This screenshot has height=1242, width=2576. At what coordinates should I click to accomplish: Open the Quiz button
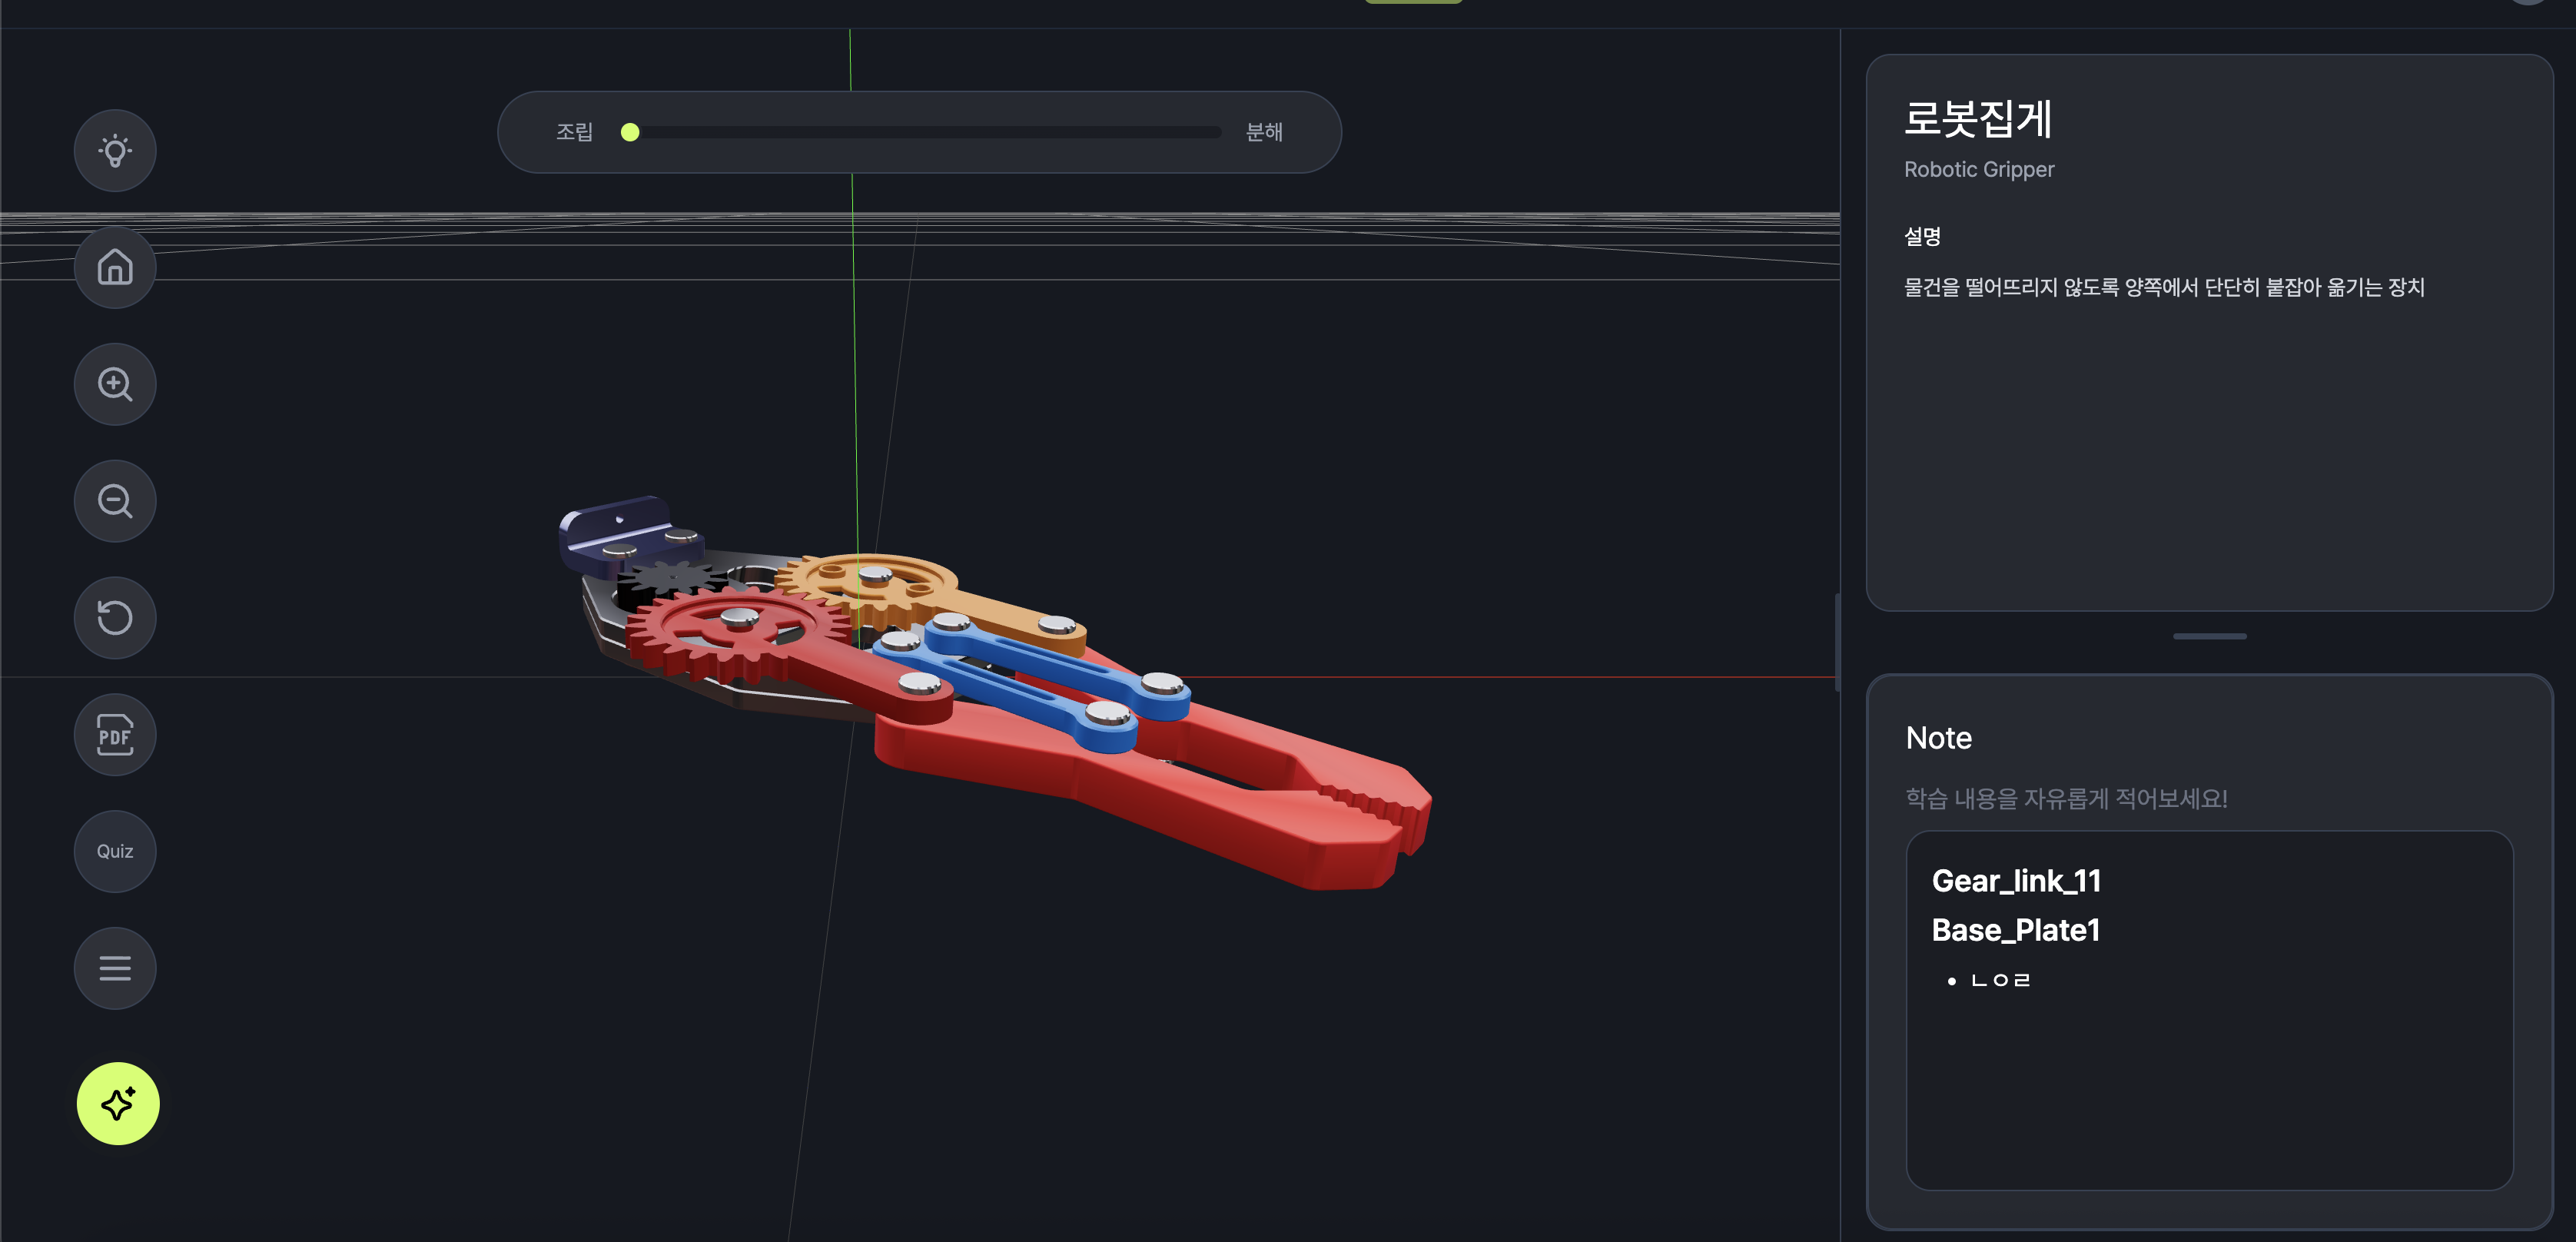(115, 851)
